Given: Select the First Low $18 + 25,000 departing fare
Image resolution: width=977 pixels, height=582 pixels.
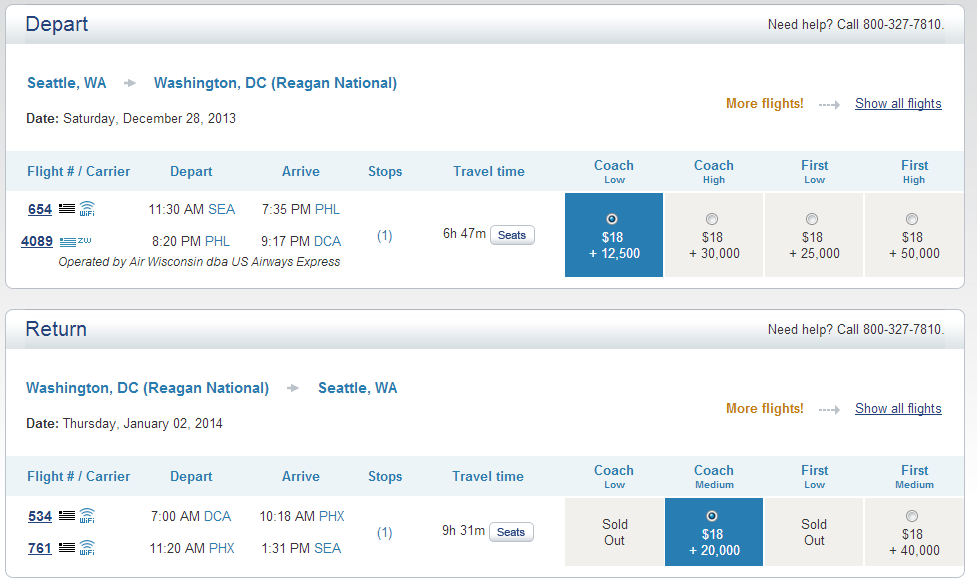Looking at the screenshot, I should point(814,235).
